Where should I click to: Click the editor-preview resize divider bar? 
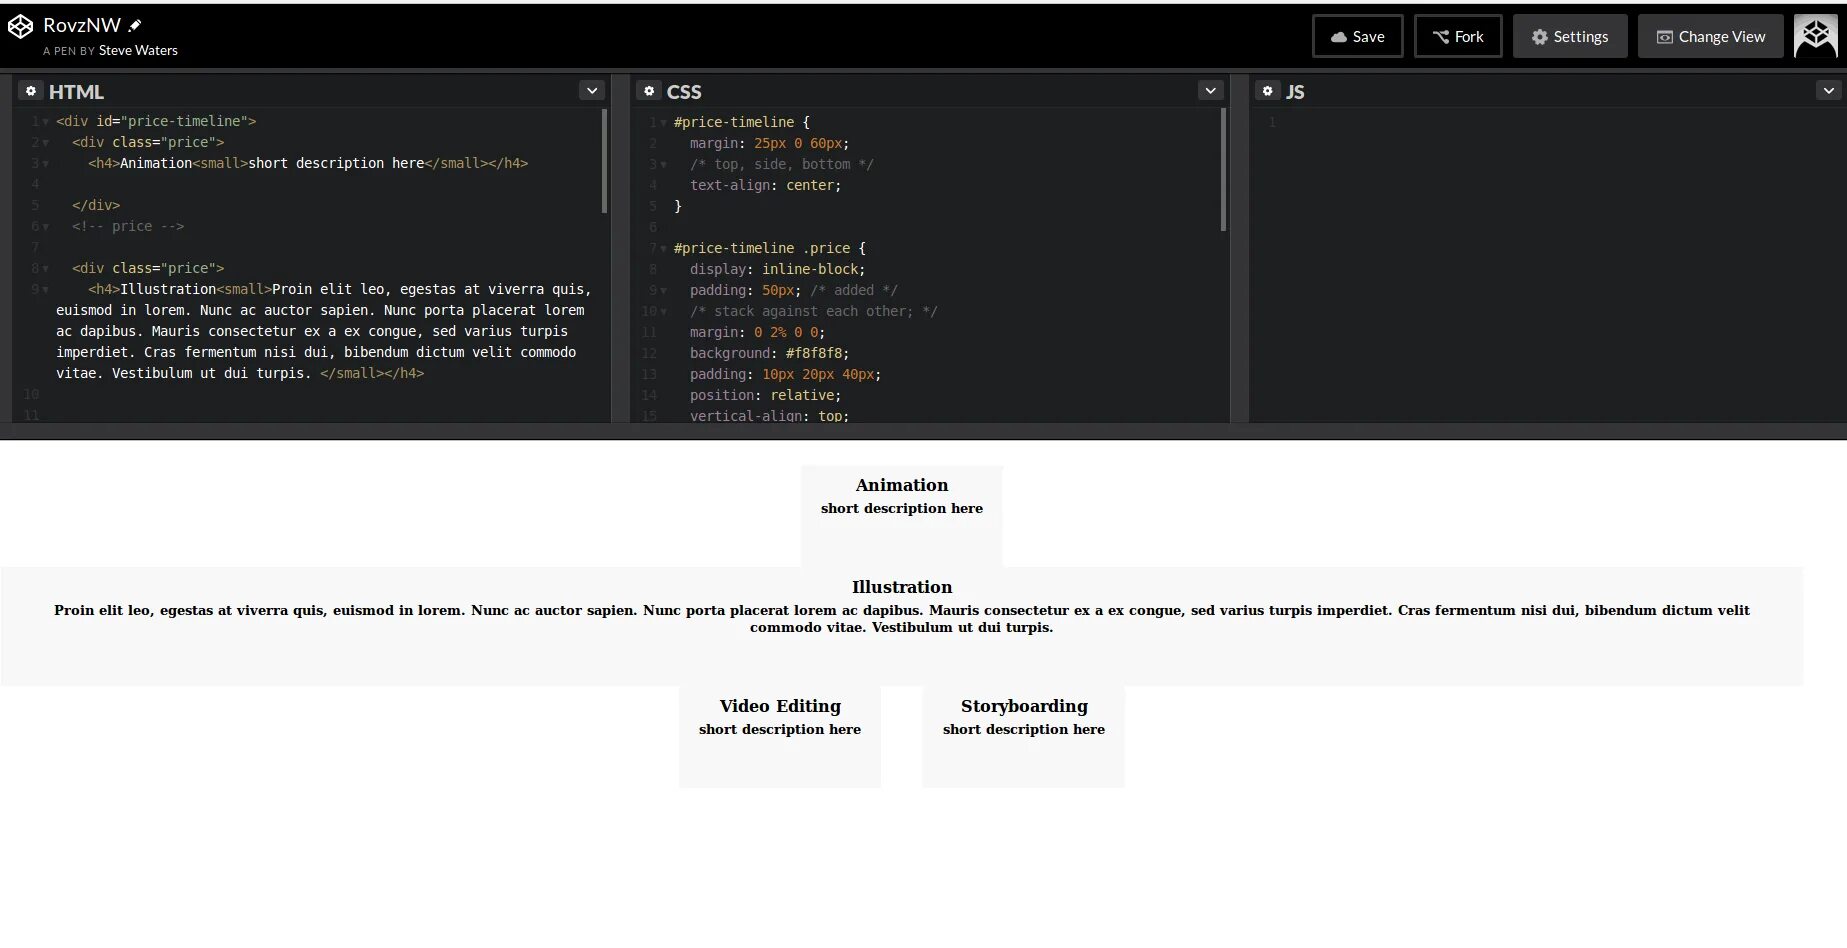point(923,431)
